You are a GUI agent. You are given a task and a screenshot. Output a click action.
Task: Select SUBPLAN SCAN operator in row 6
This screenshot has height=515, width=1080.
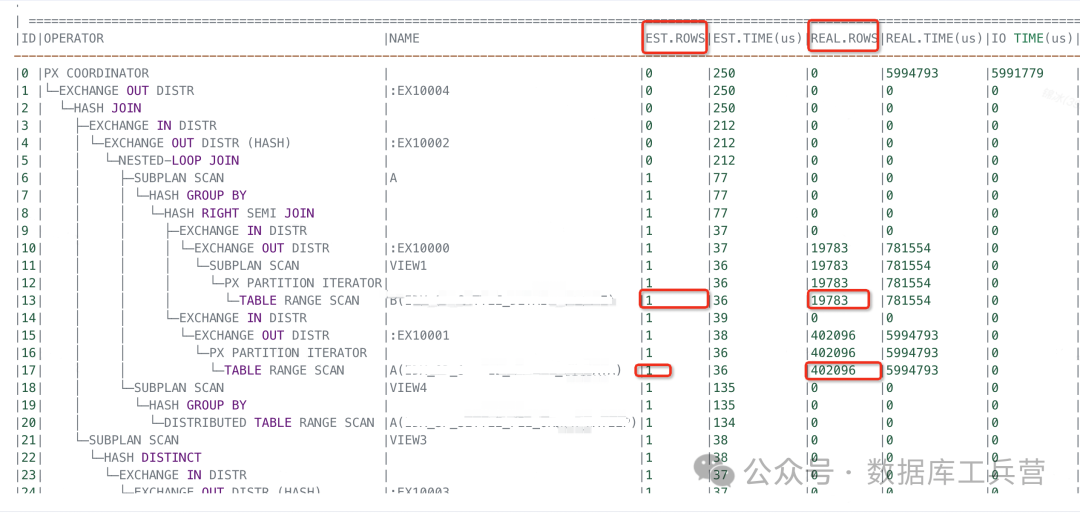click(179, 178)
